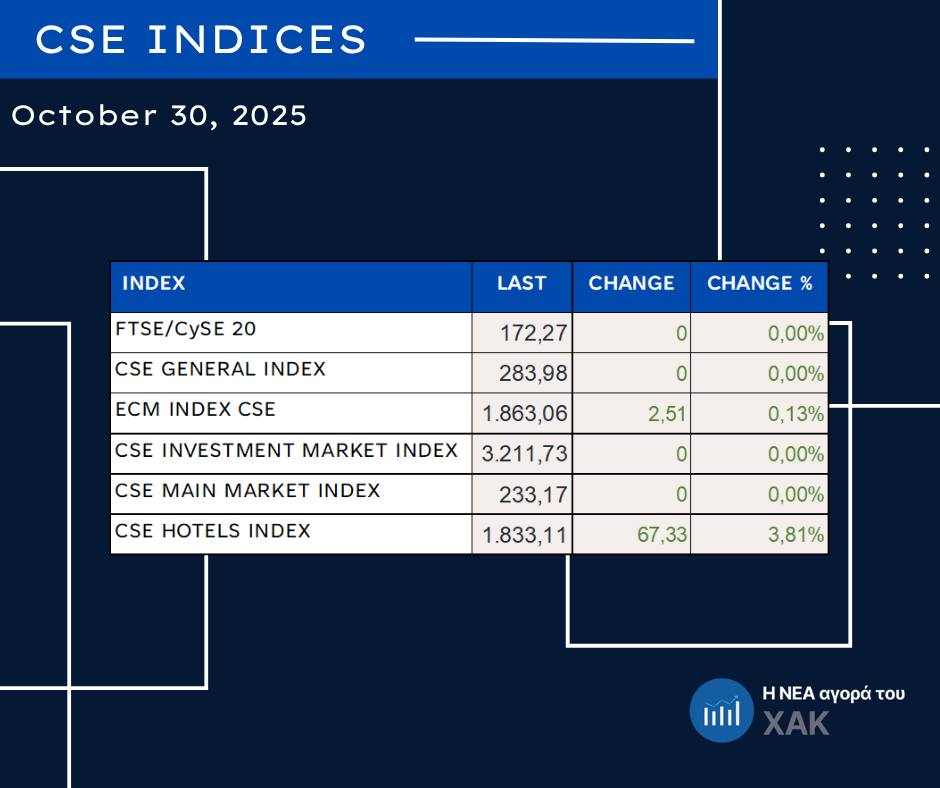Click the CHANGE column header
Image resolution: width=940 pixels, height=788 pixels.
click(631, 284)
